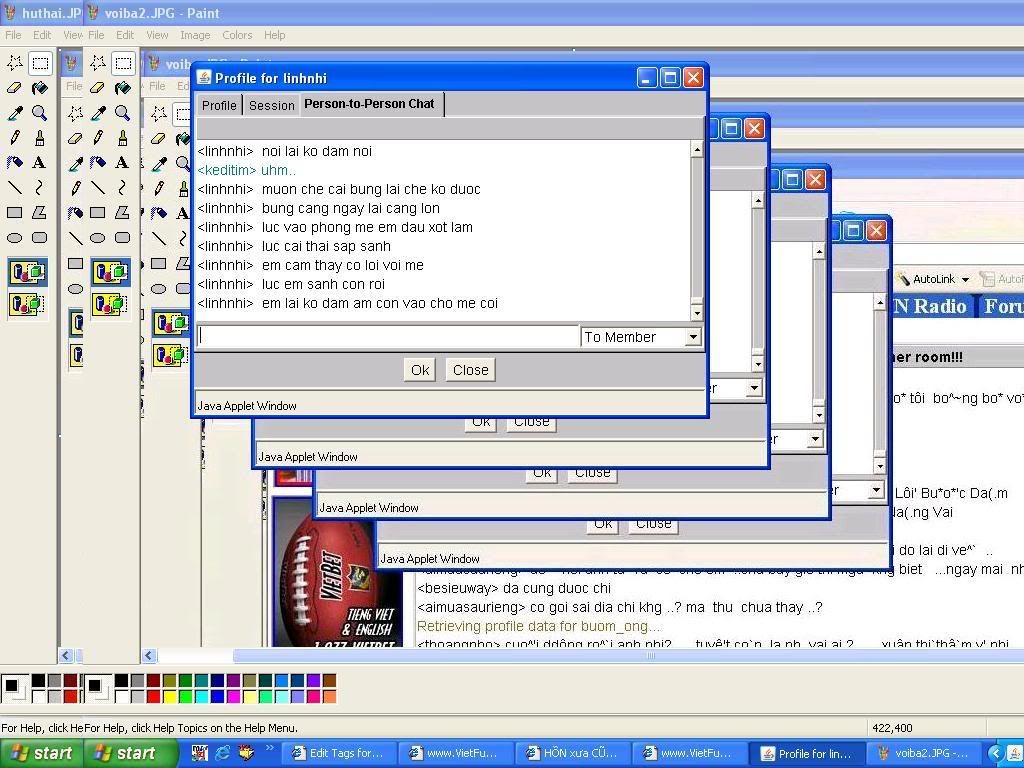Open Edit menu in huthai.JPG Paint window
Viewport: 1024px width, 768px height.
pyautogui.click(x=42, y=35)
